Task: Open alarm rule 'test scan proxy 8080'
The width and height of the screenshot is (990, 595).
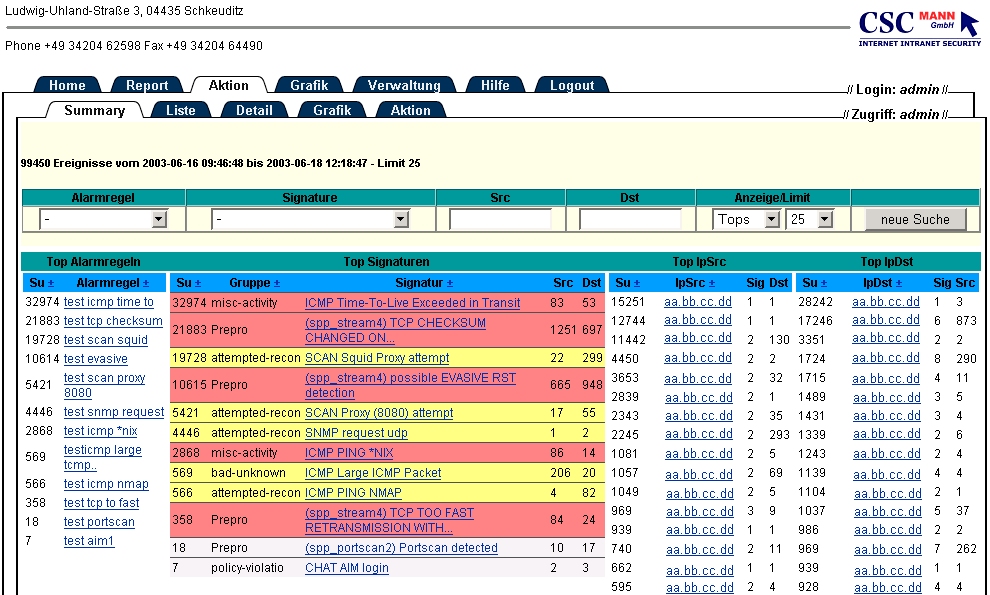Action: click(104, 385)
